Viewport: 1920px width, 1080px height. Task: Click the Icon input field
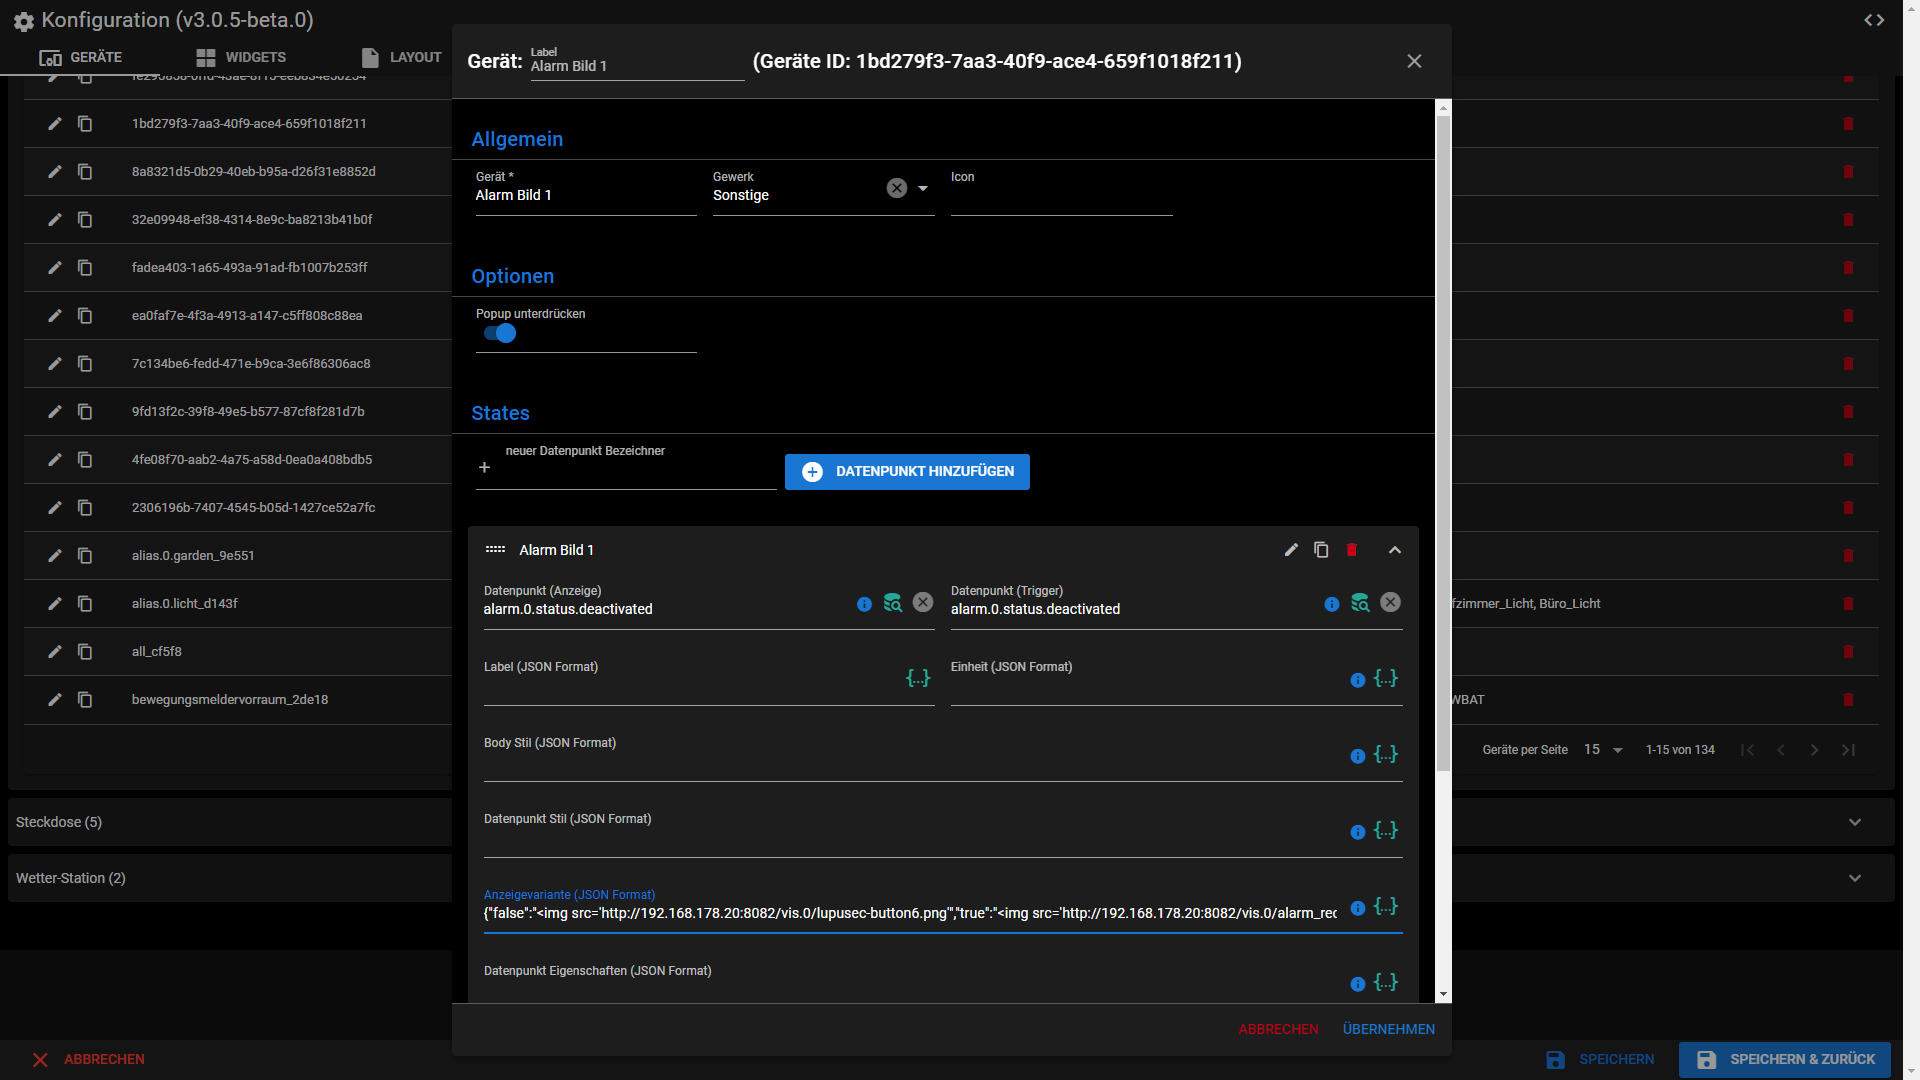point(1061,192)
